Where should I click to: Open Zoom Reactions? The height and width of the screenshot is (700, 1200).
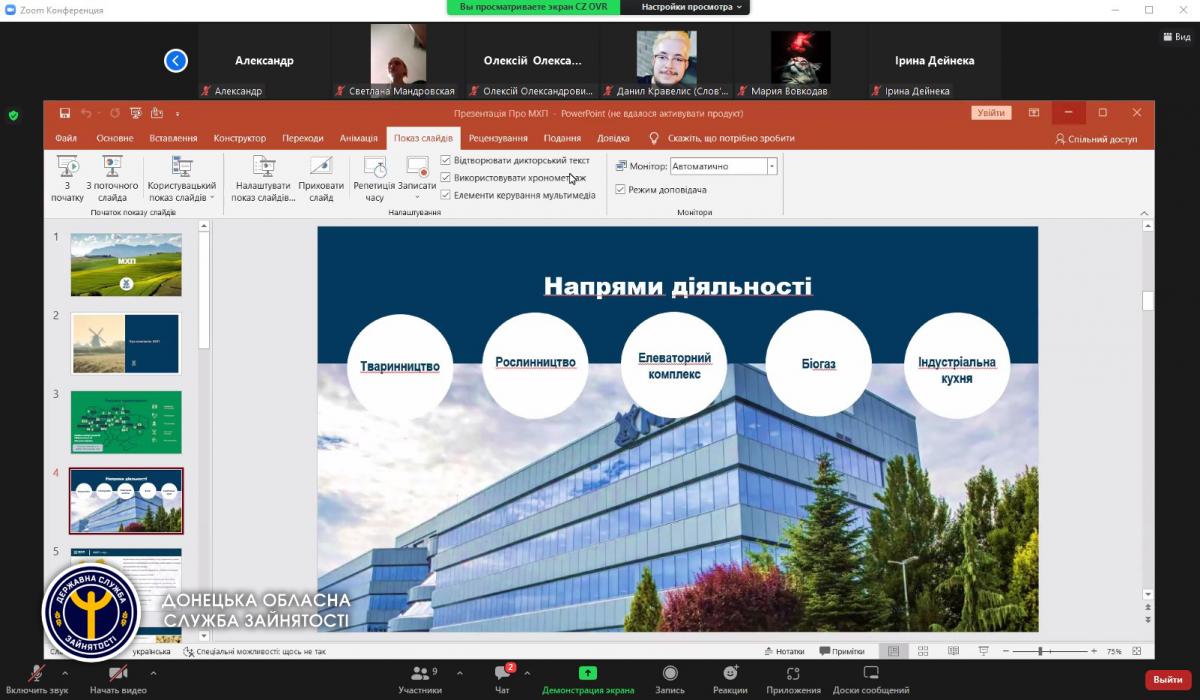[x=730, y=673]
